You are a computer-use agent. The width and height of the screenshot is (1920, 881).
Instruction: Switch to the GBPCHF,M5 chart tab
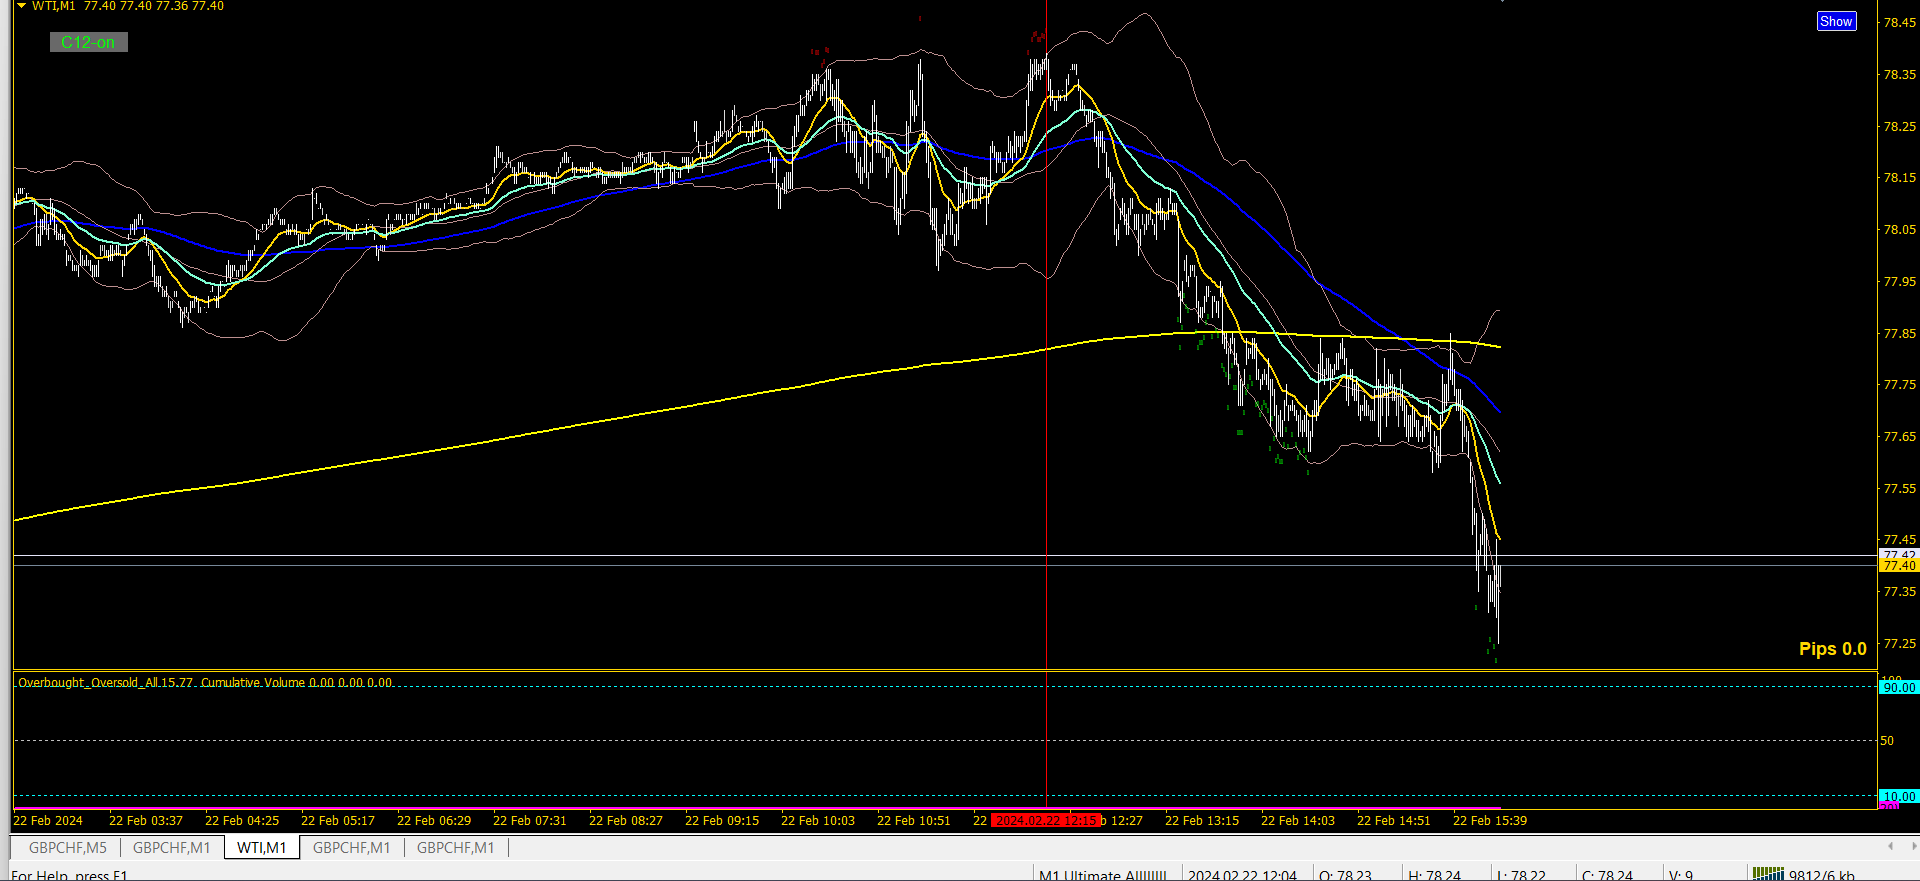point(68,847)
